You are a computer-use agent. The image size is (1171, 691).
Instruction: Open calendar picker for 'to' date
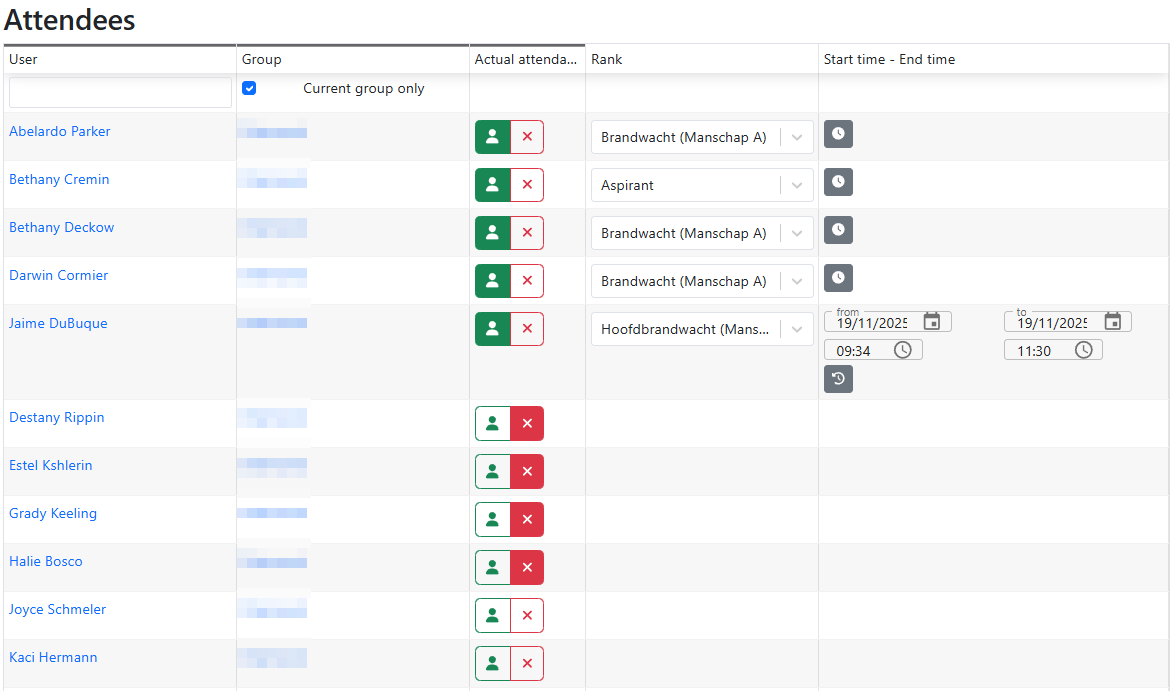(x=1112, y=321)
